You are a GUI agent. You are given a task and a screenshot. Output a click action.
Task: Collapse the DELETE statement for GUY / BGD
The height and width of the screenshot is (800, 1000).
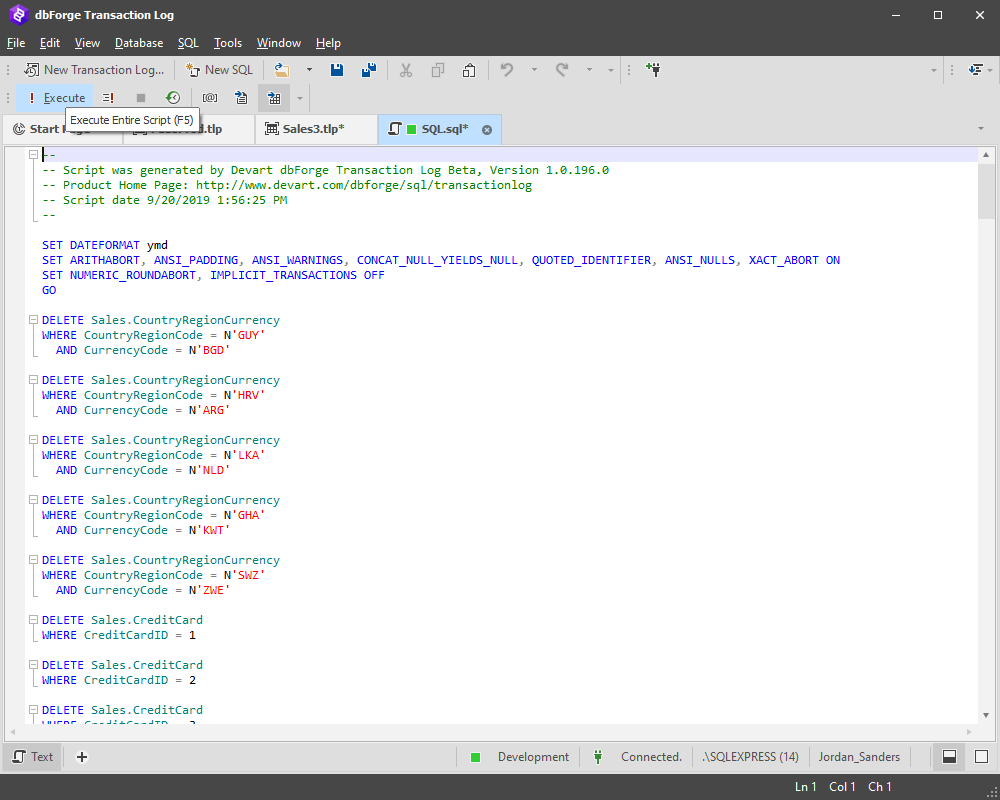click(x=34, y=320)
